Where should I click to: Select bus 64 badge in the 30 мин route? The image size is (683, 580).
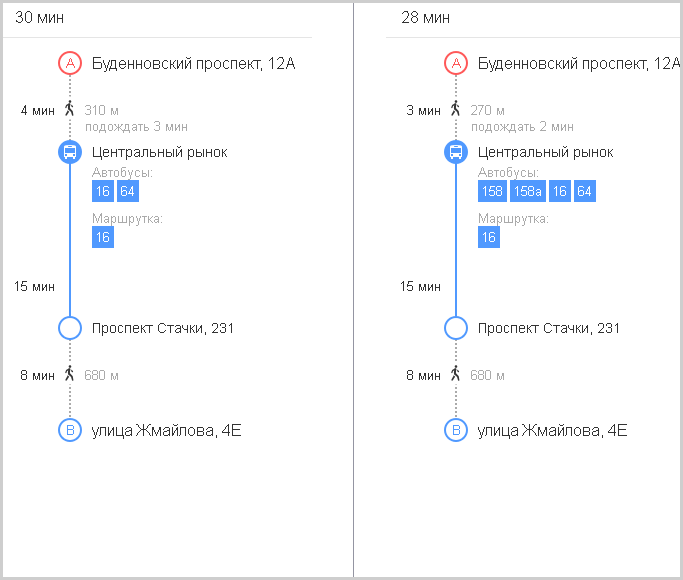click(x=128, y=191)
